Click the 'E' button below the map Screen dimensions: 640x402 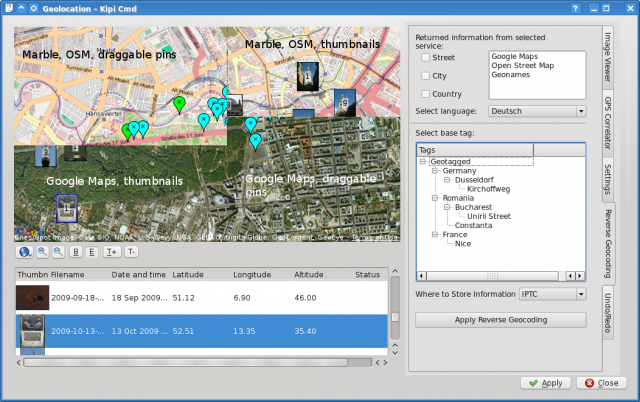coord(91,252)
